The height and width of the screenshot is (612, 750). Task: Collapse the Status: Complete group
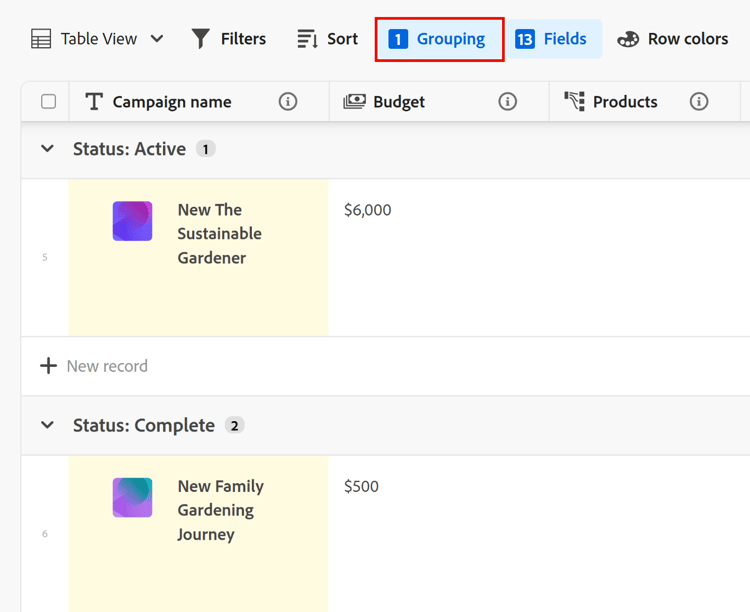click(x=47, y=425)
